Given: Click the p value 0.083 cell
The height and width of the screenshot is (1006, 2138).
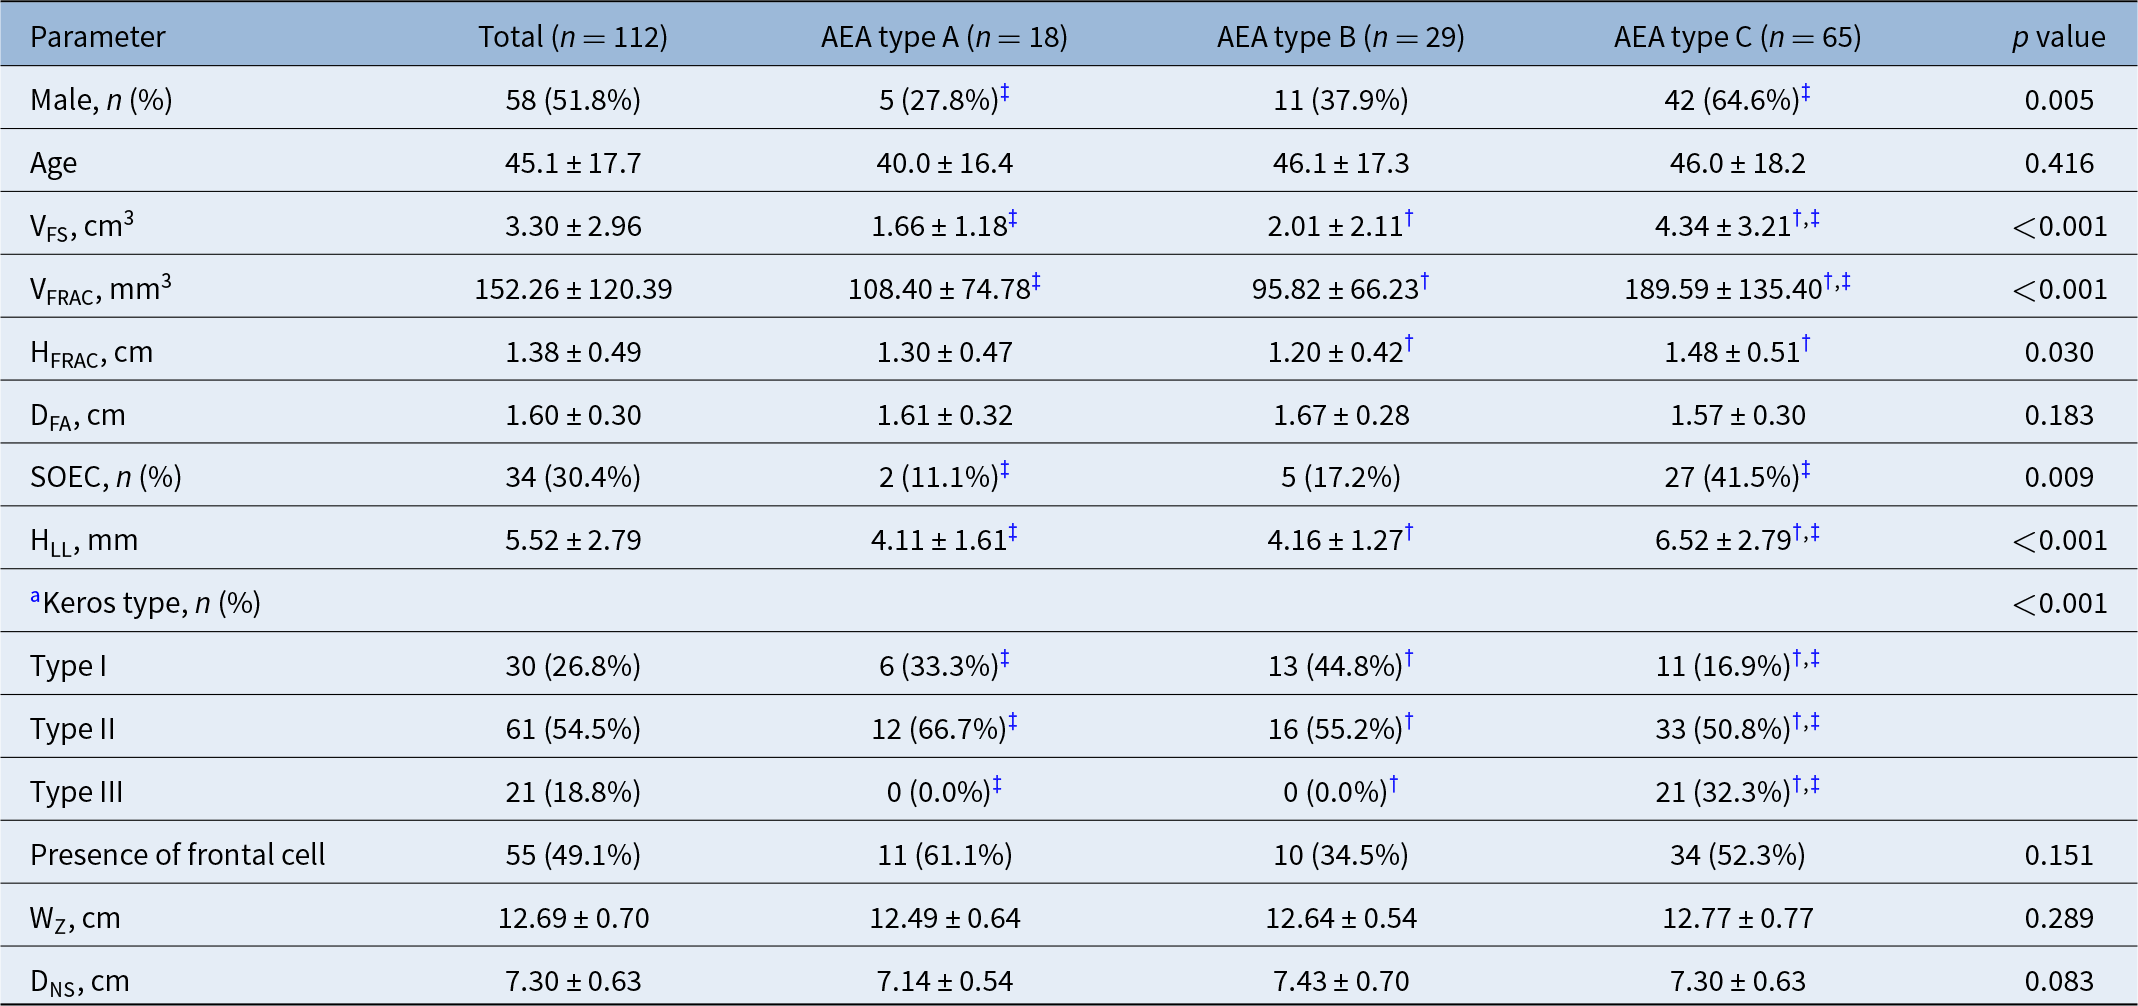Looking at the screenshot, I should 2058,981.
